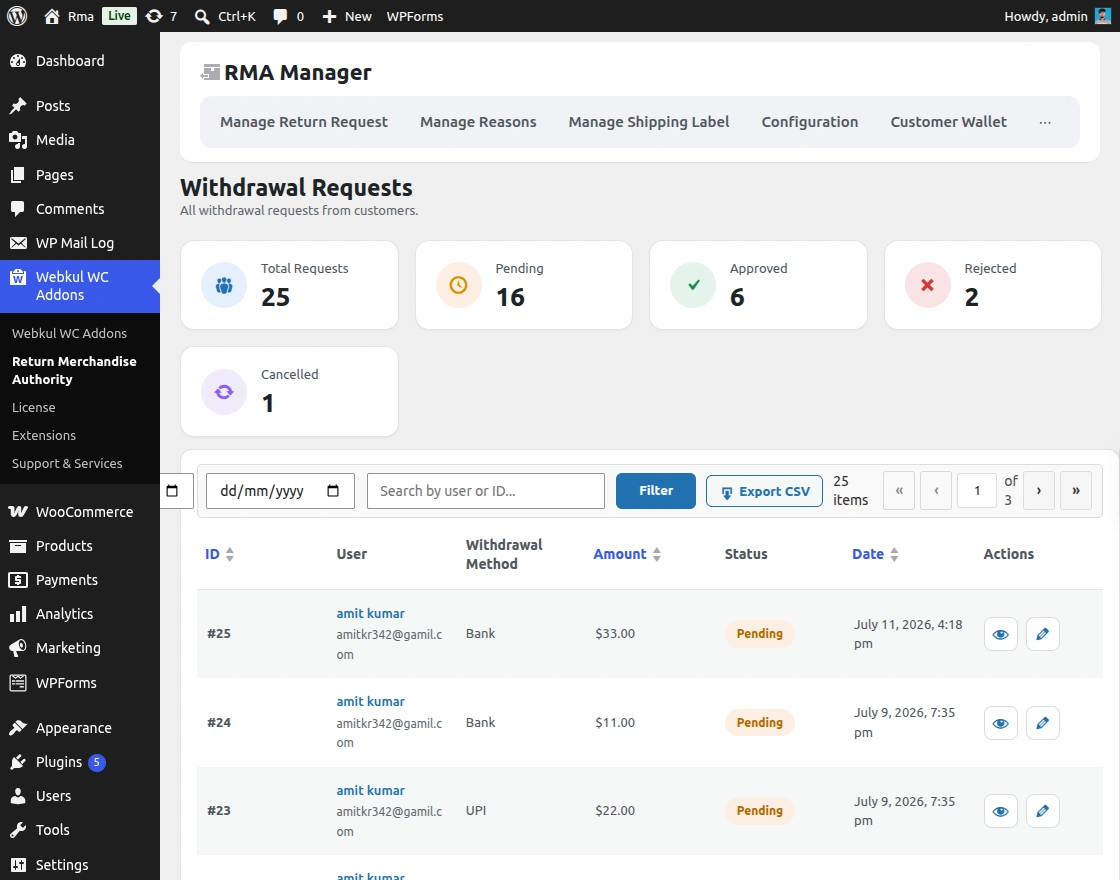Edit withdrawal request #23 pencil icon
The height and width of the screenshot is (880, 1120).
coord(1042,811)
